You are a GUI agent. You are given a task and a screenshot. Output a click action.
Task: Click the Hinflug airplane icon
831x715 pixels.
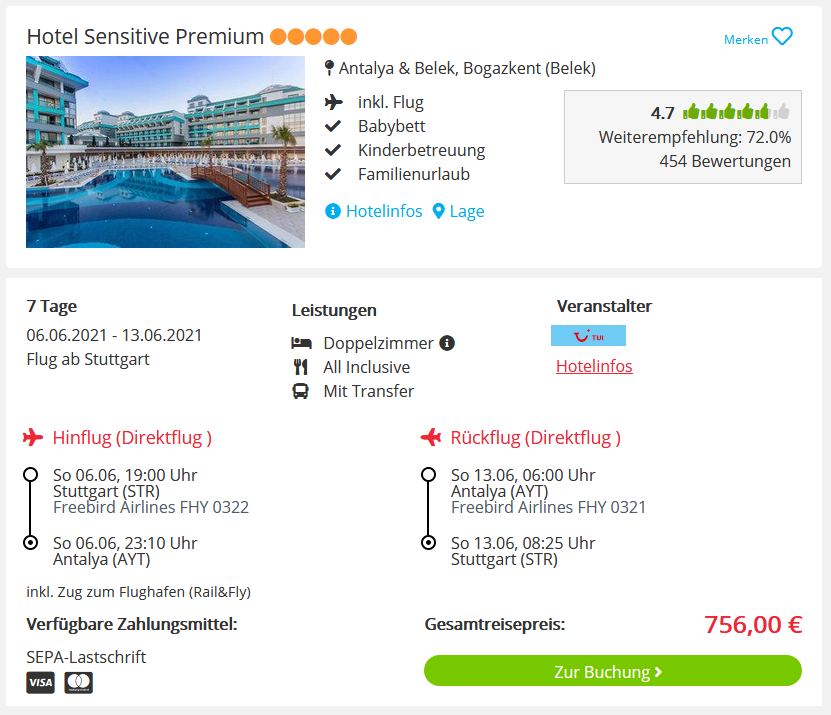click(x=33, y=437)
